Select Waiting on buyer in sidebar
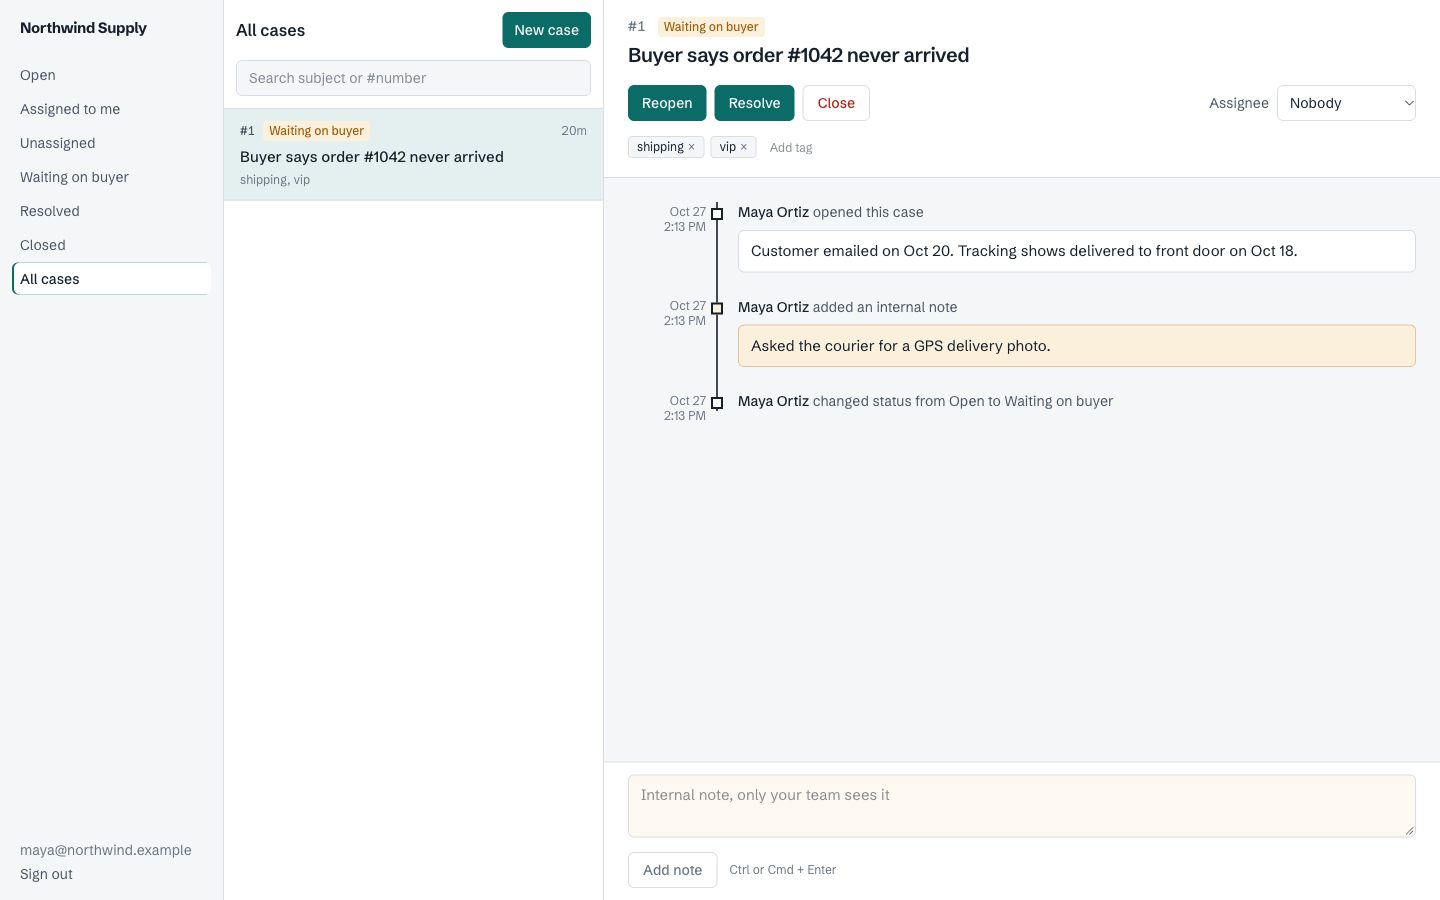Screen dimensions: 1440x900 (x=111, y=177)
